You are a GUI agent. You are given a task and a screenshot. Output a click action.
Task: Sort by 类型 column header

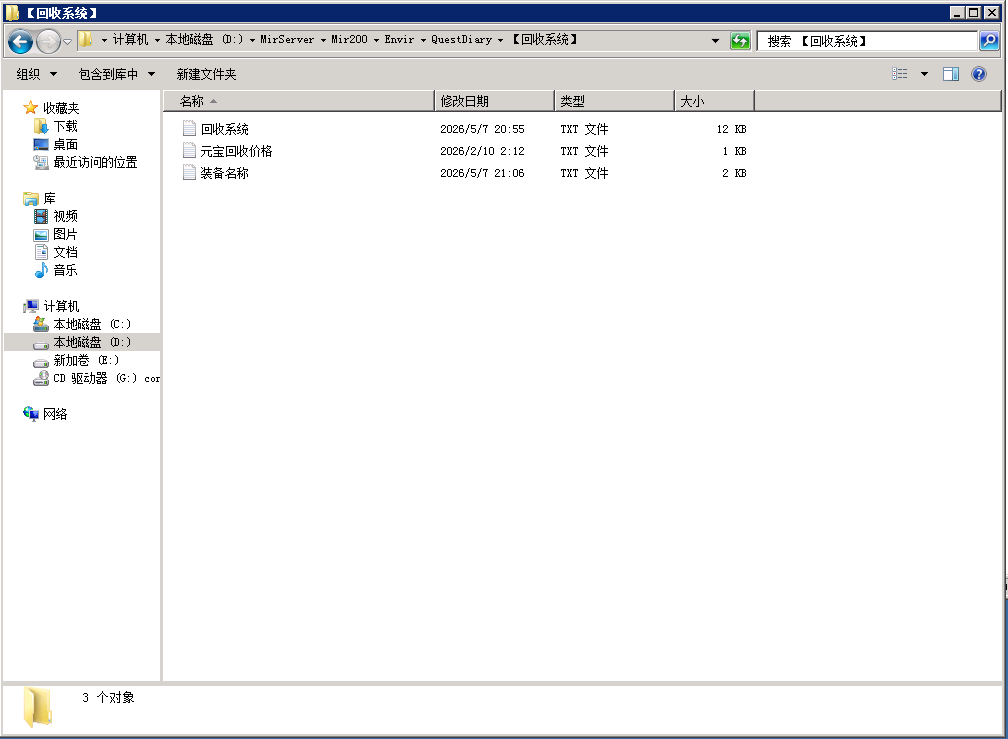coord(615,101)
